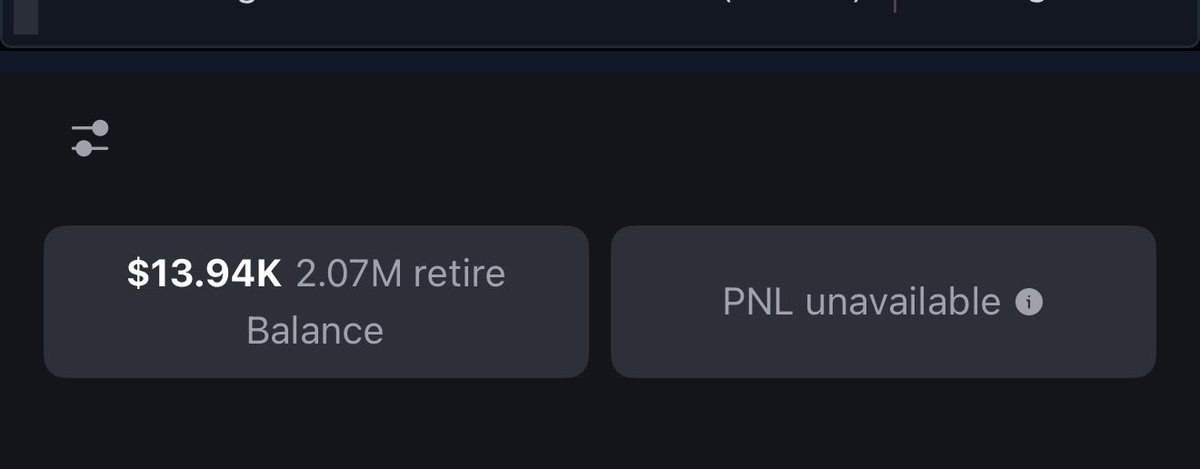Focus the partially visible top panel
1200x469 pixels.
click(x=600, y=23)
